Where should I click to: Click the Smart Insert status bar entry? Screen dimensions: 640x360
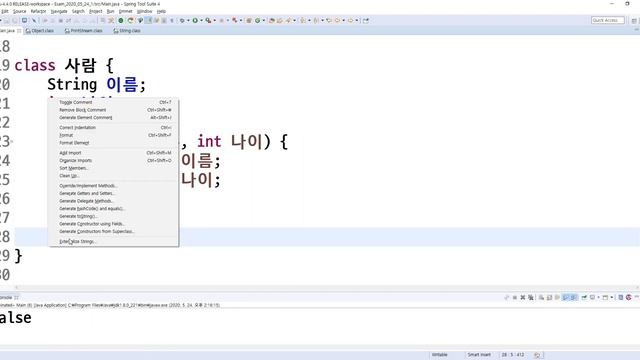[x=479, y=355]
